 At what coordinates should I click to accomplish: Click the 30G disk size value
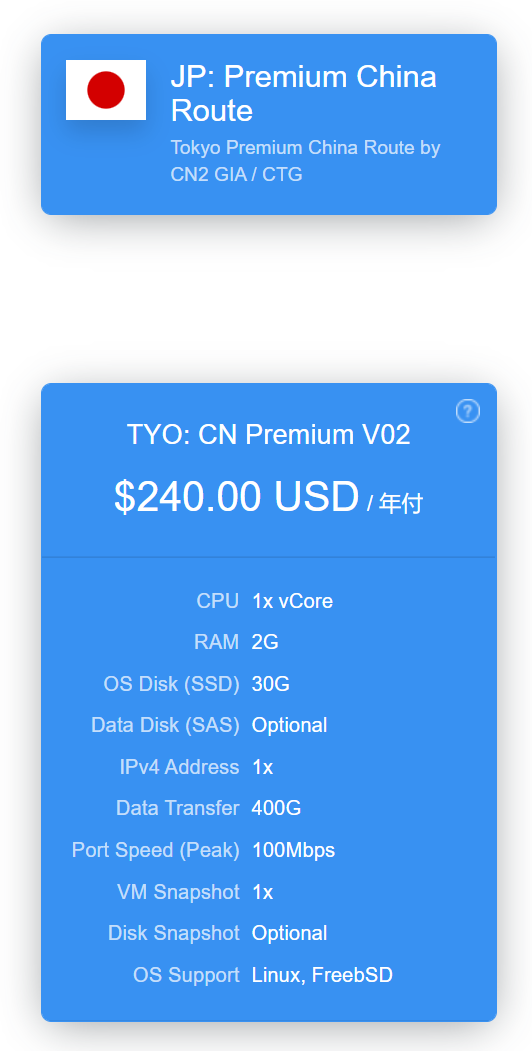[271, 684]
